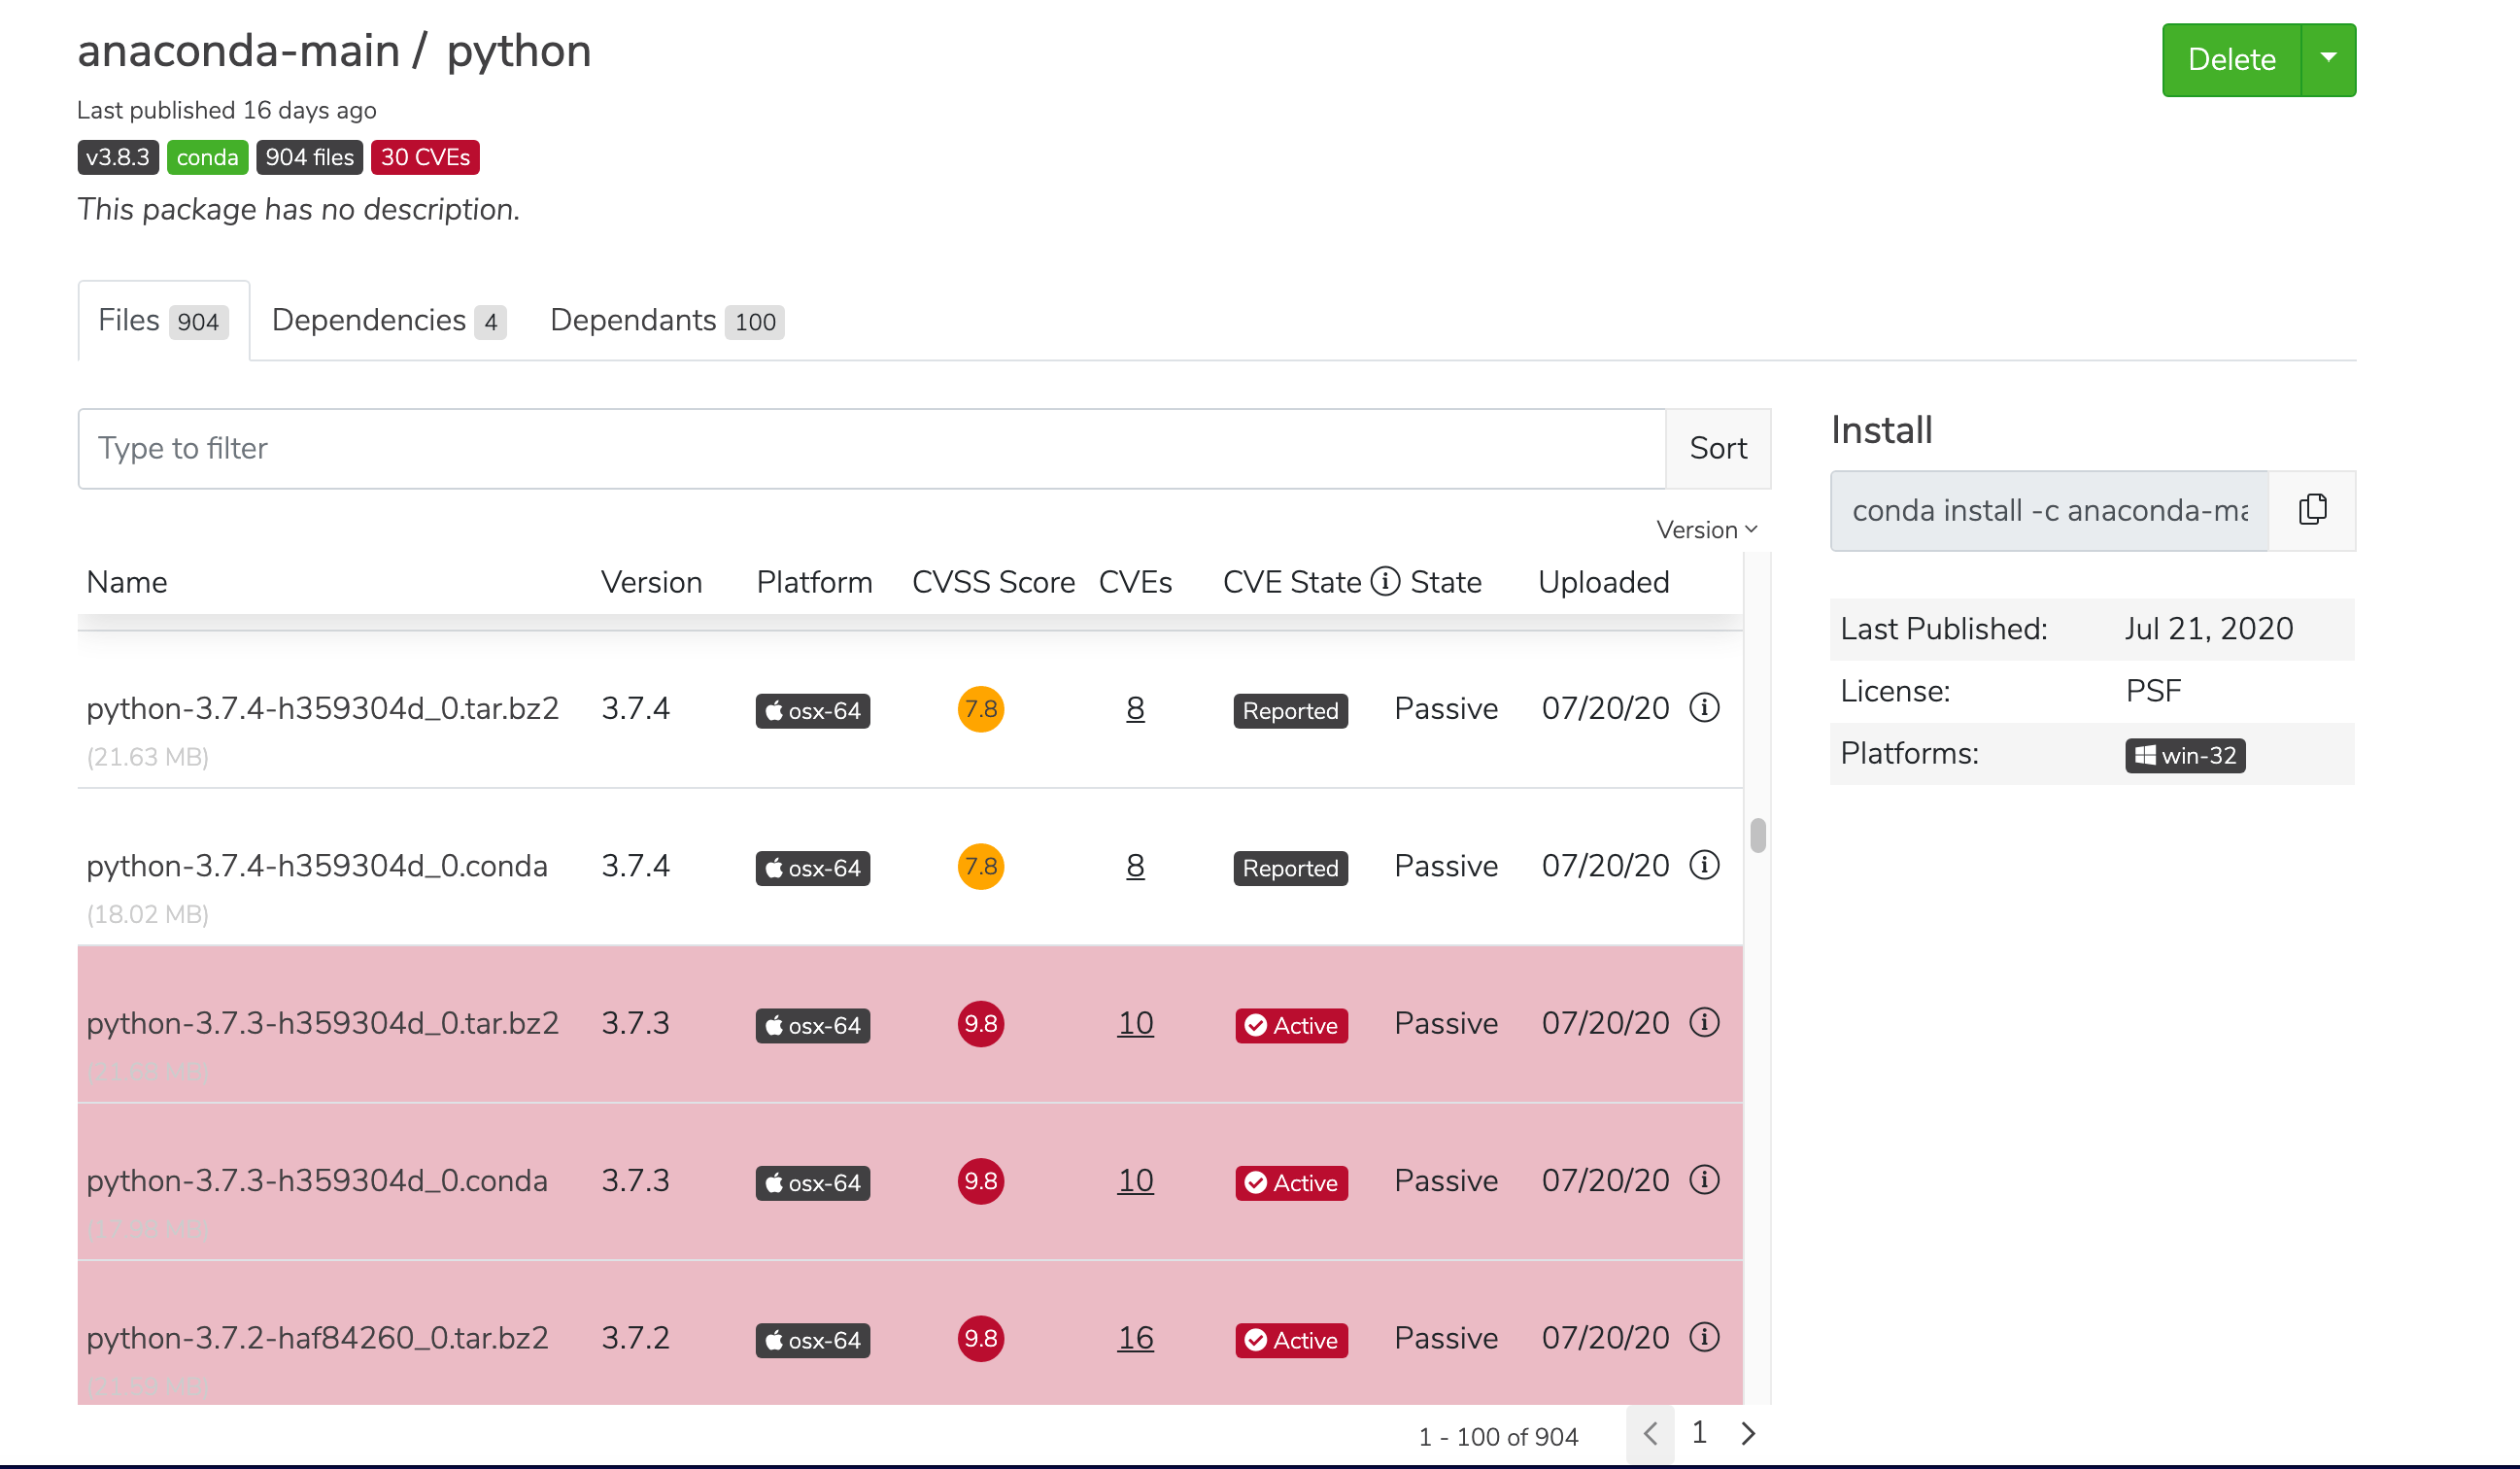
Task: Copy the conda install command
Action: tap(2312, 510)
